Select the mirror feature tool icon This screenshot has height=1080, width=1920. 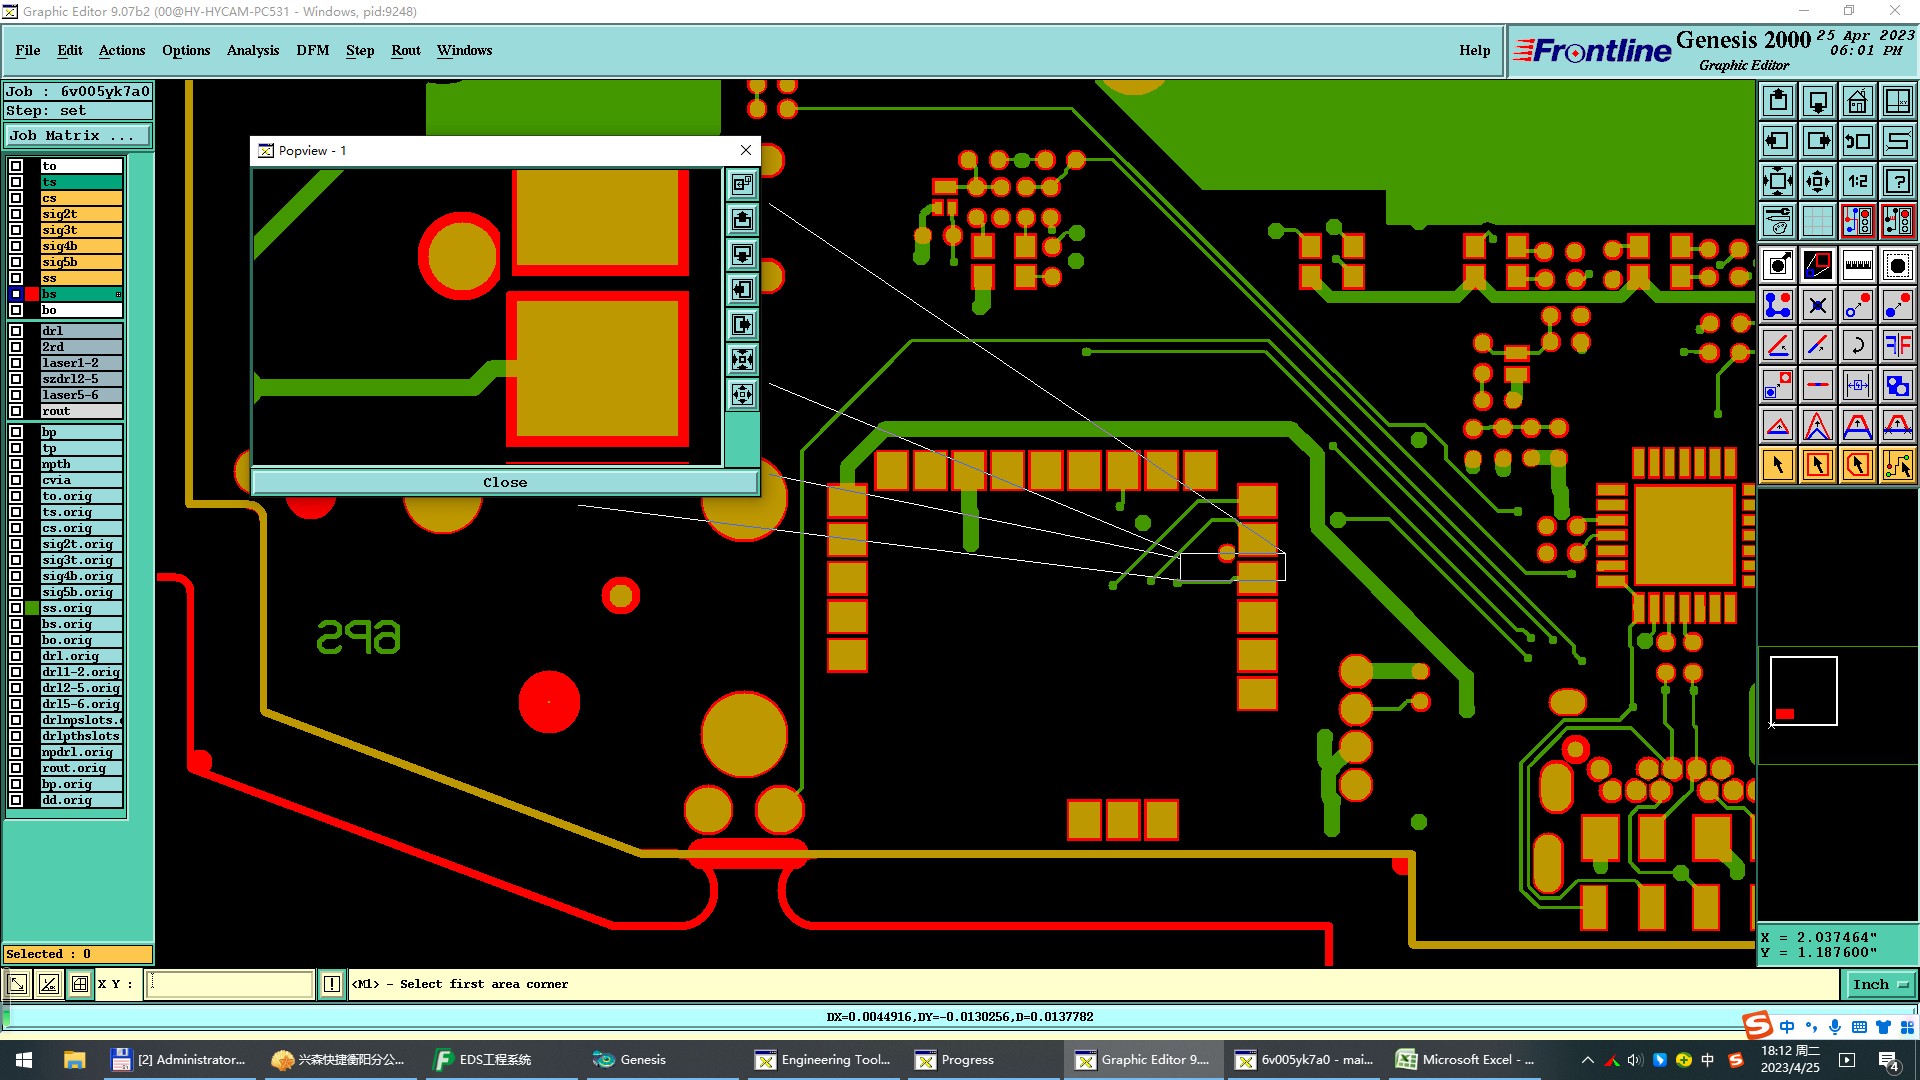1897,345
